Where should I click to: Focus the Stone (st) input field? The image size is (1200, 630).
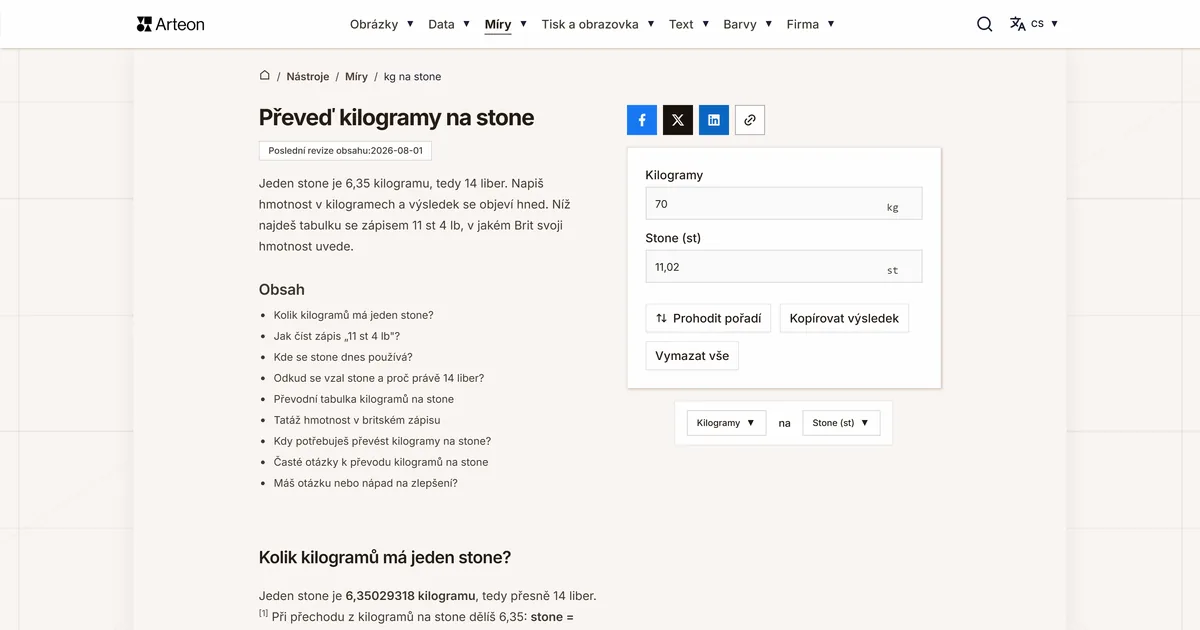(x=784, y=267)
